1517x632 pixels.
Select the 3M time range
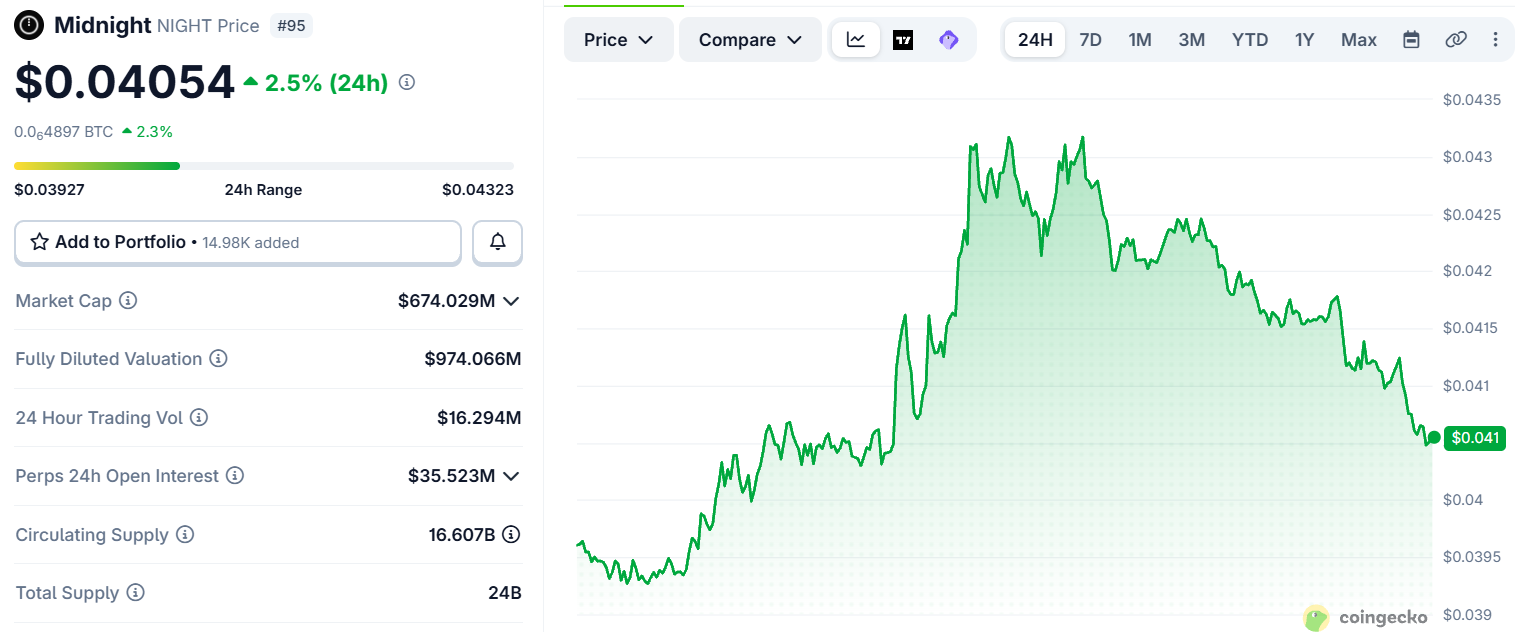click(1191, 40)
